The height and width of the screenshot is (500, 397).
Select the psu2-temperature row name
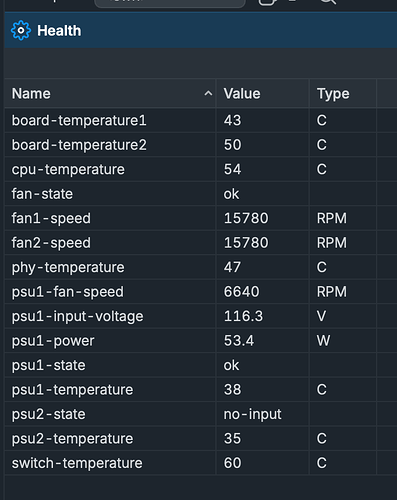[72, 439]
